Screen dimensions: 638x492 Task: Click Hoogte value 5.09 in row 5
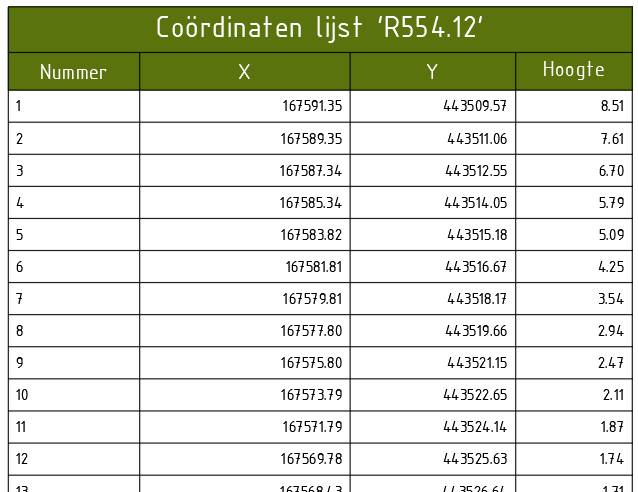coord(611,235)
